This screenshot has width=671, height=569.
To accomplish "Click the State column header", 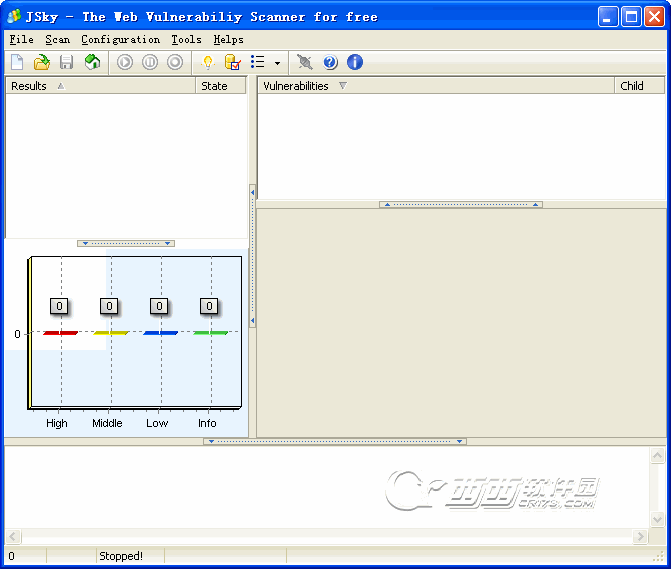I will 221,86.
